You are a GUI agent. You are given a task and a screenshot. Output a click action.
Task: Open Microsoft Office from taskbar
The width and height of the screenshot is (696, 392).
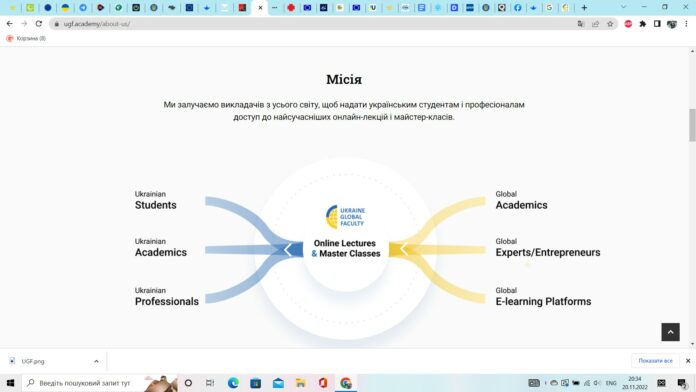(x=323, y=383)
